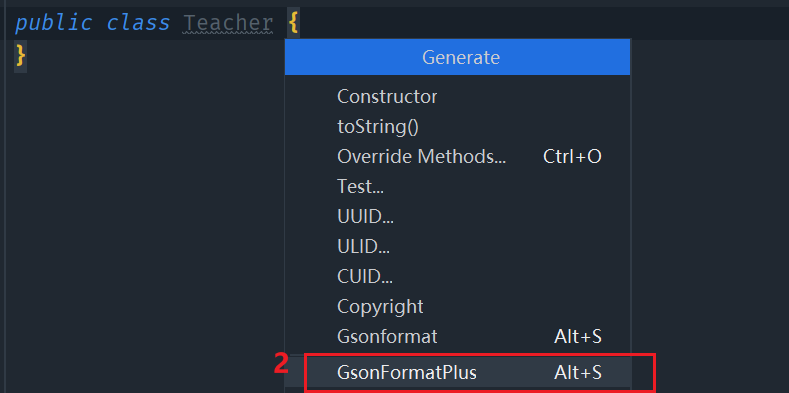Click the public keyword in the code
Viewport: 789px width, 393px height.
click(54, 23)
